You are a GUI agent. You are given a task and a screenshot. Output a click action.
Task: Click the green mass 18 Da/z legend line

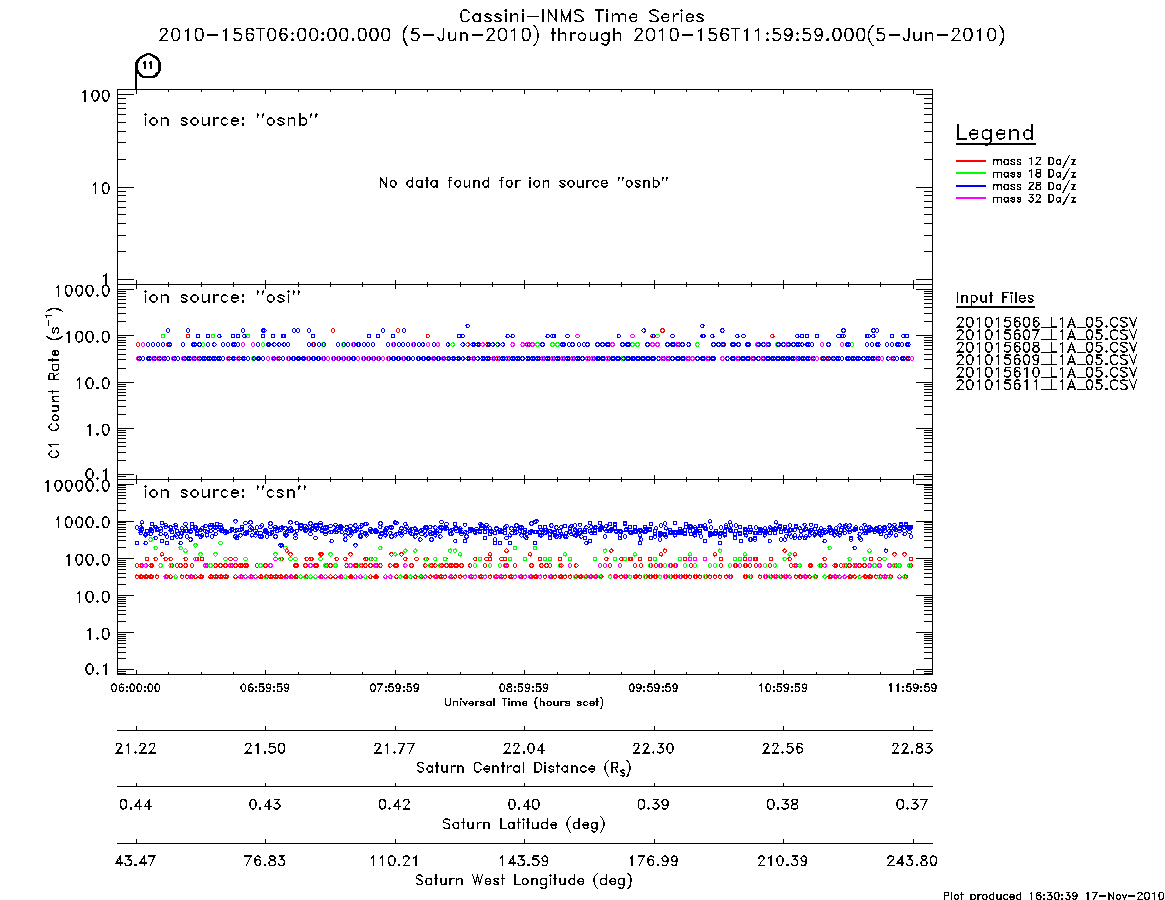click(x=970, y=174)
